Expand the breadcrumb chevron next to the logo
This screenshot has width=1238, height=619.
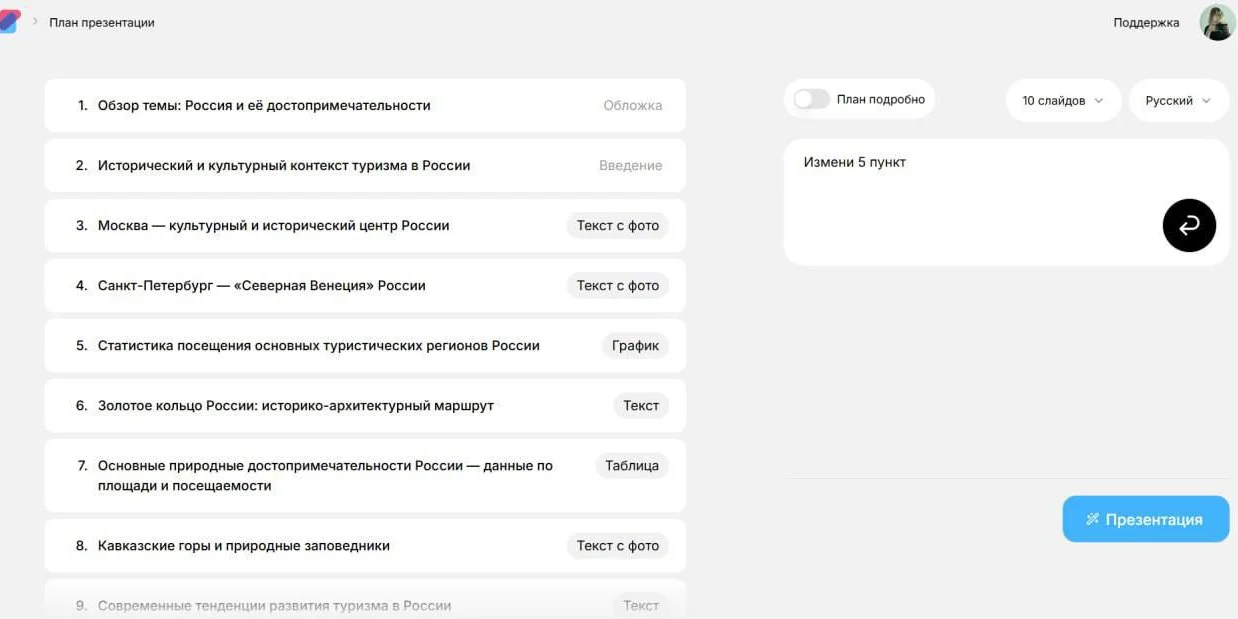coord(33,19)
